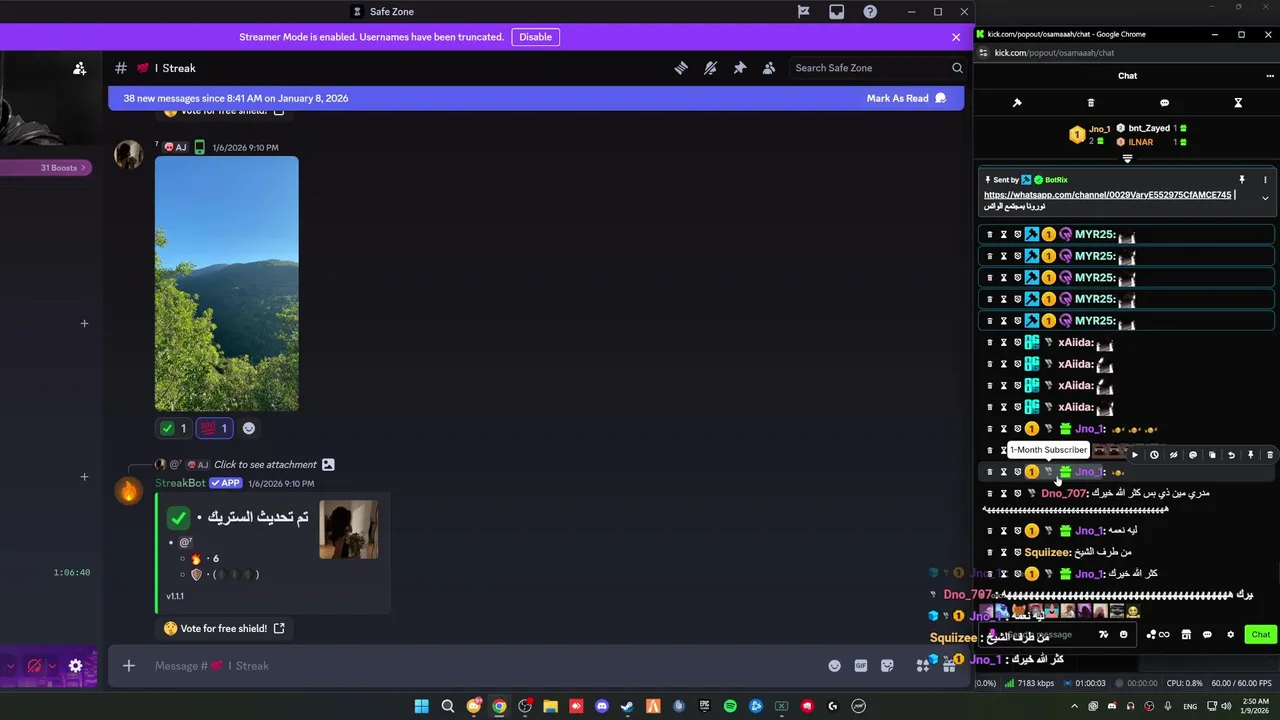Click the crossed-eye hide icon in hover toolbar
The image size is (1280, 720).
[1173, 455]
